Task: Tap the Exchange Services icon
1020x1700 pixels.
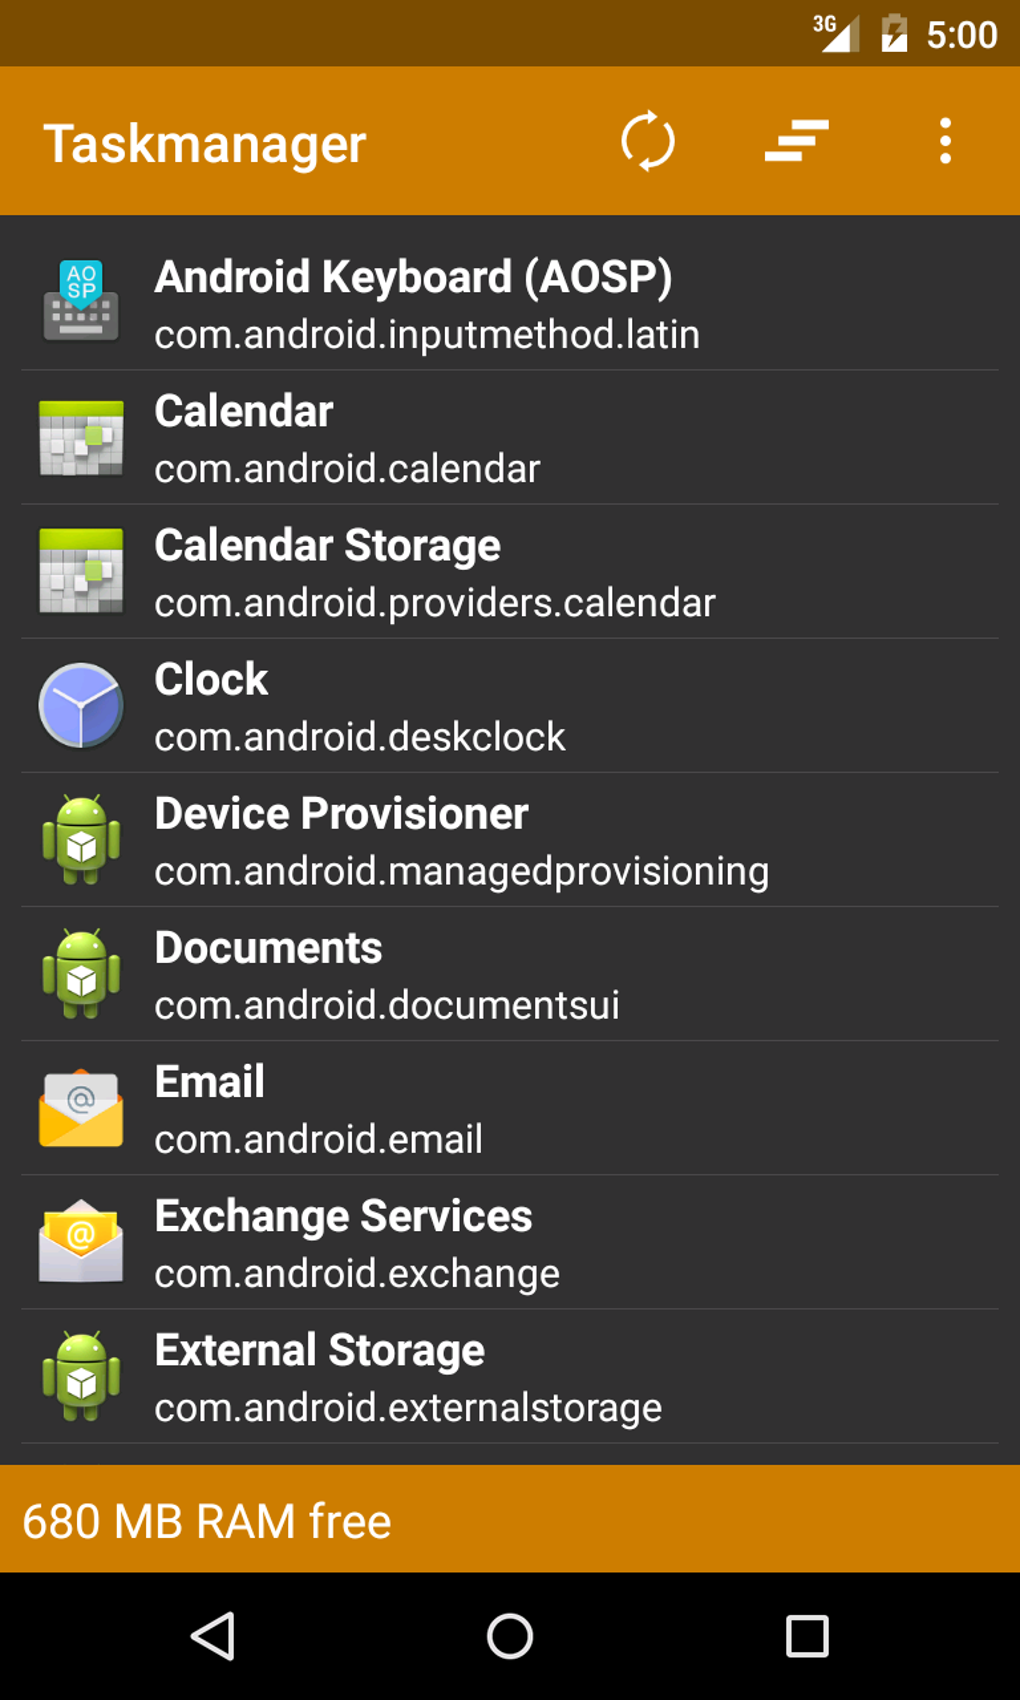Action: pos(81,1242)
